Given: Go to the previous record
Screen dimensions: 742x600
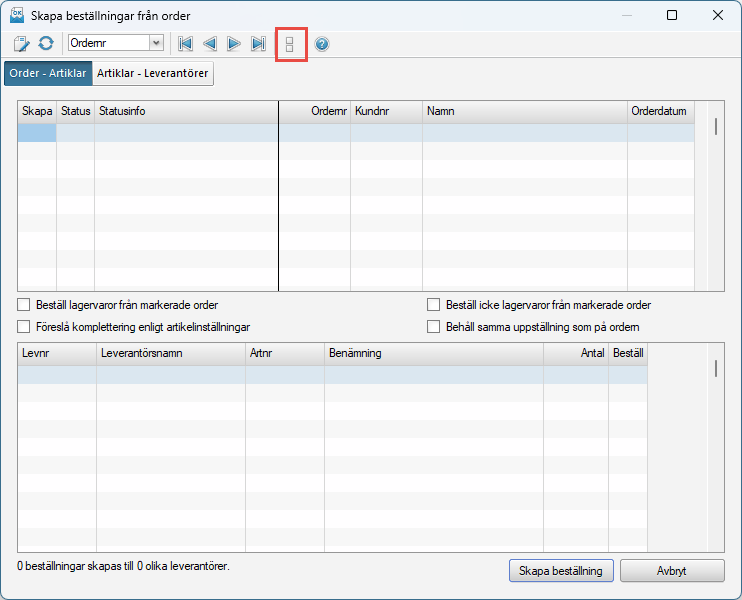Looking at the screenshot, I should click(210, 44).
